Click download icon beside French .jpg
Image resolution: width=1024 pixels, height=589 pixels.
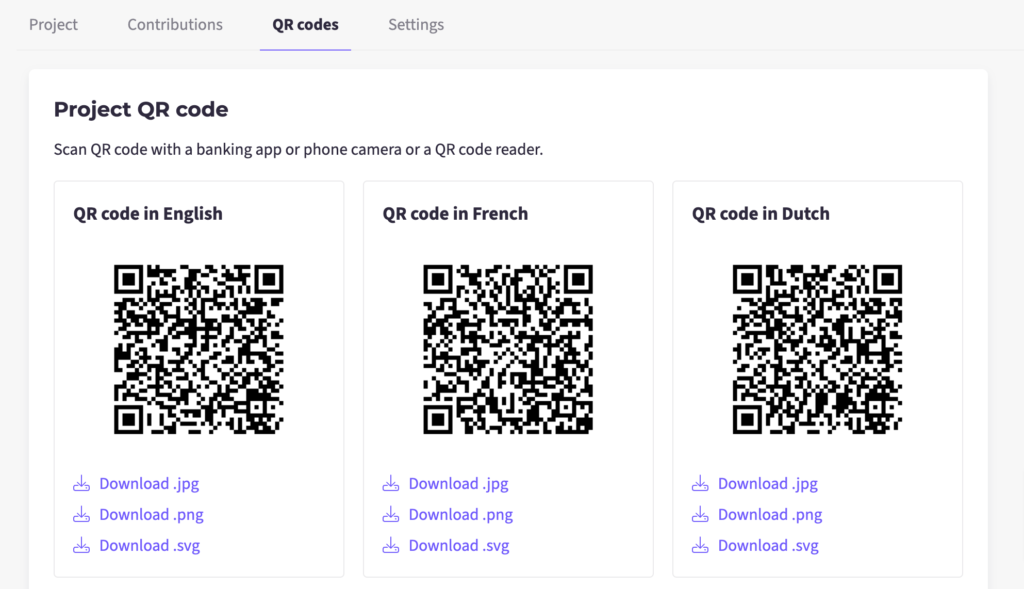point(391,484)
